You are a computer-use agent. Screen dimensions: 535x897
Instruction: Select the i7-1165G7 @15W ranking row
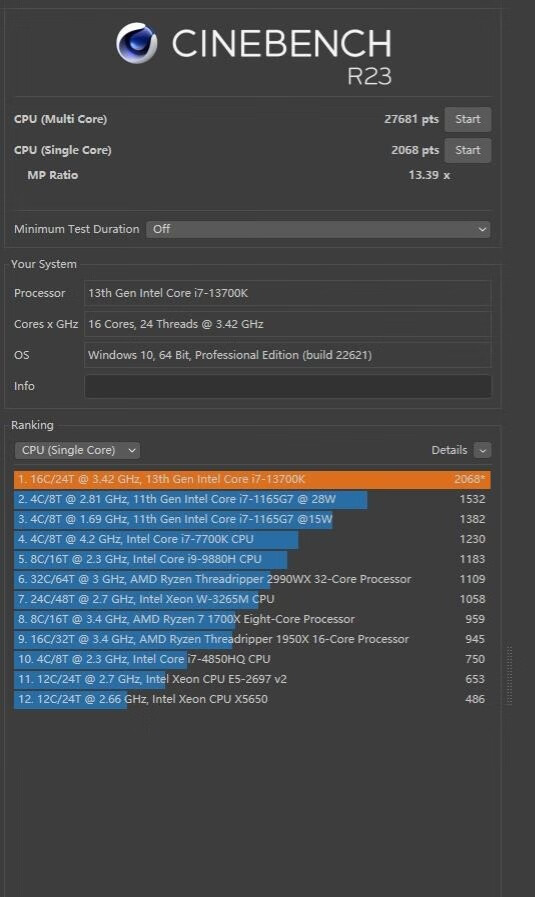252,519
